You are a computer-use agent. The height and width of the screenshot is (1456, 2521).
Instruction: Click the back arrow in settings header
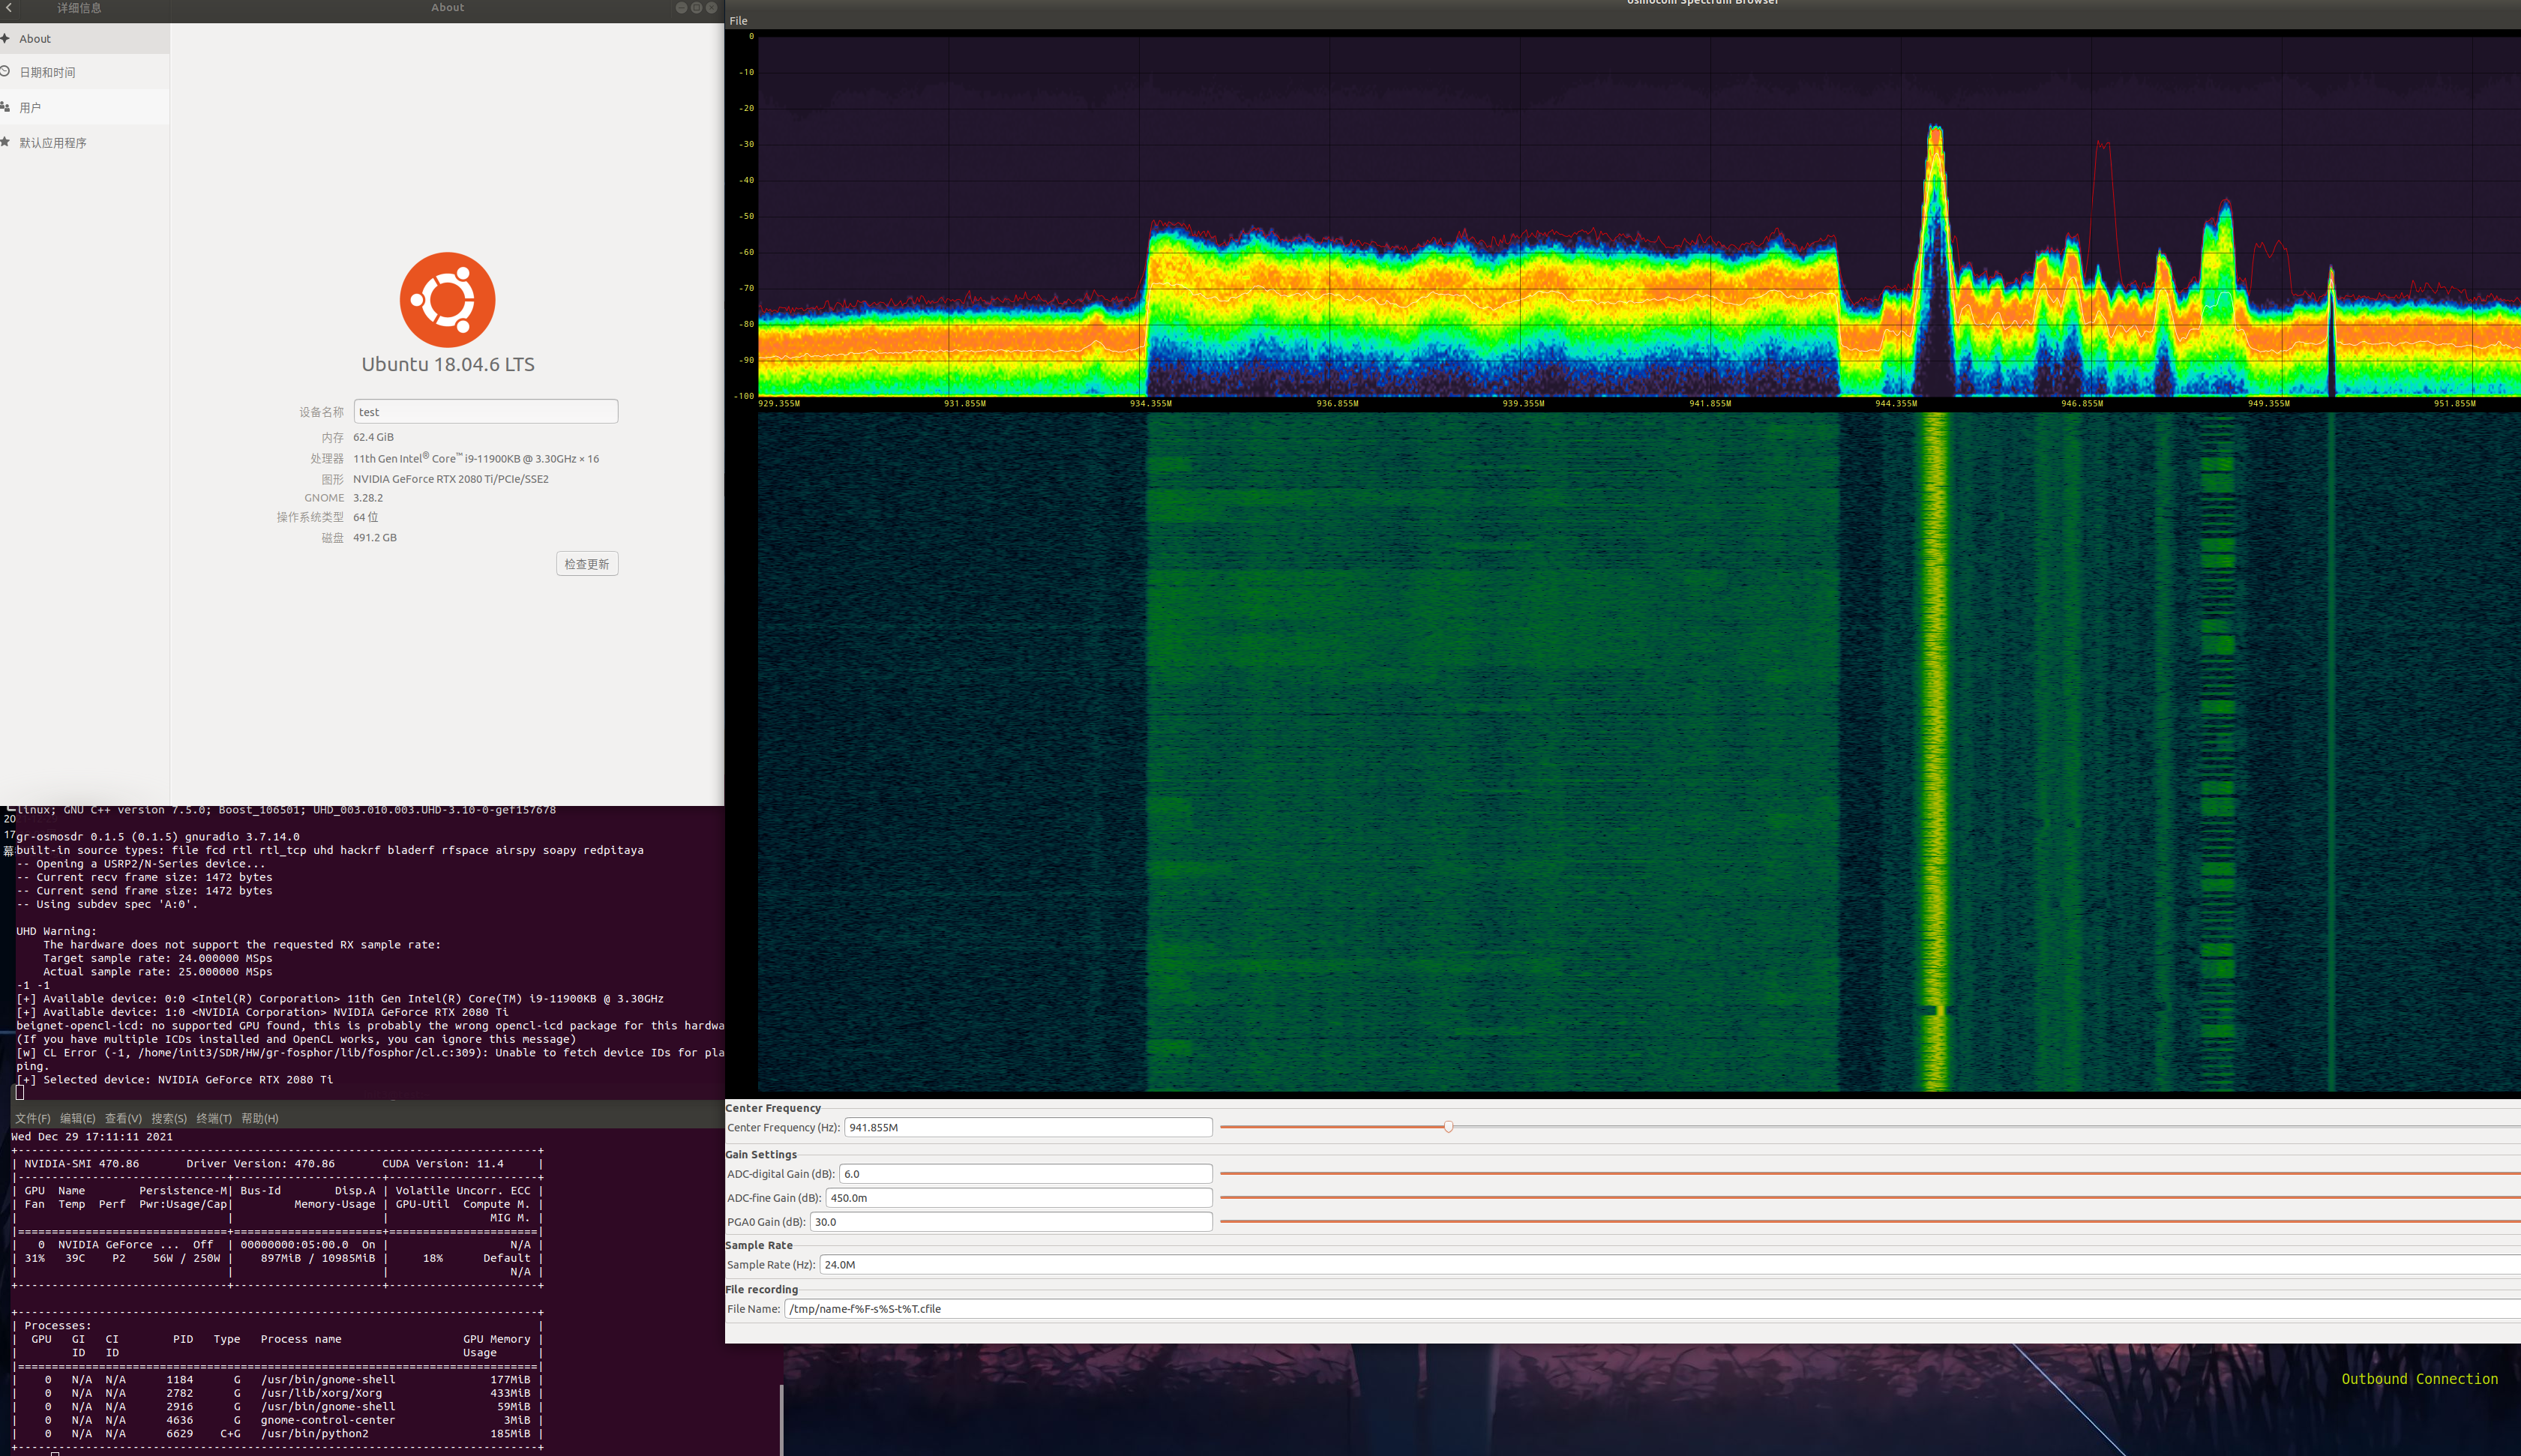click(9, 8)
